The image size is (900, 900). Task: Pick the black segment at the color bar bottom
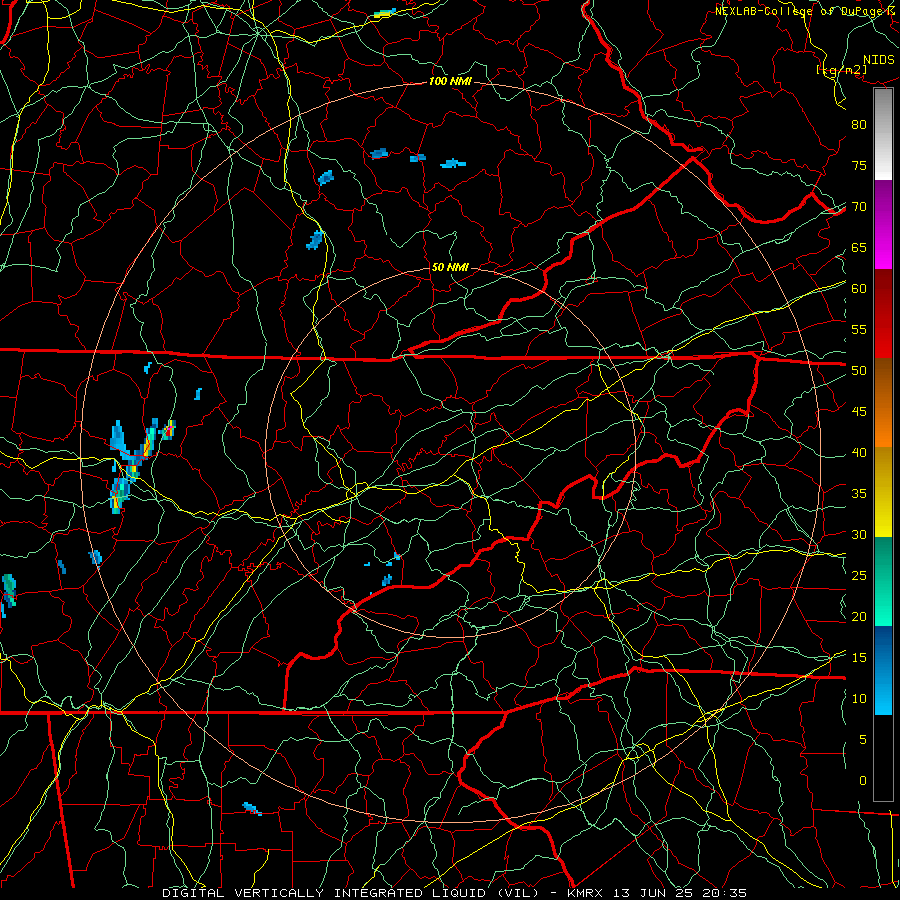click(883, 758)
